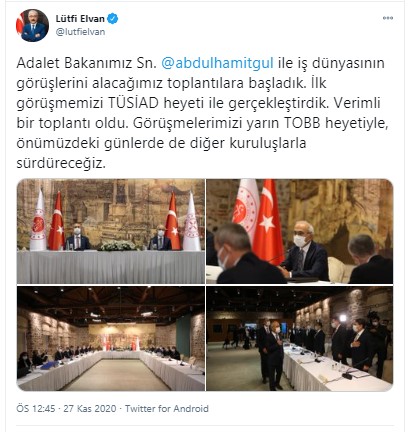
Task: Click the Lütfi Elvan display name
Action: coord(80,19)
